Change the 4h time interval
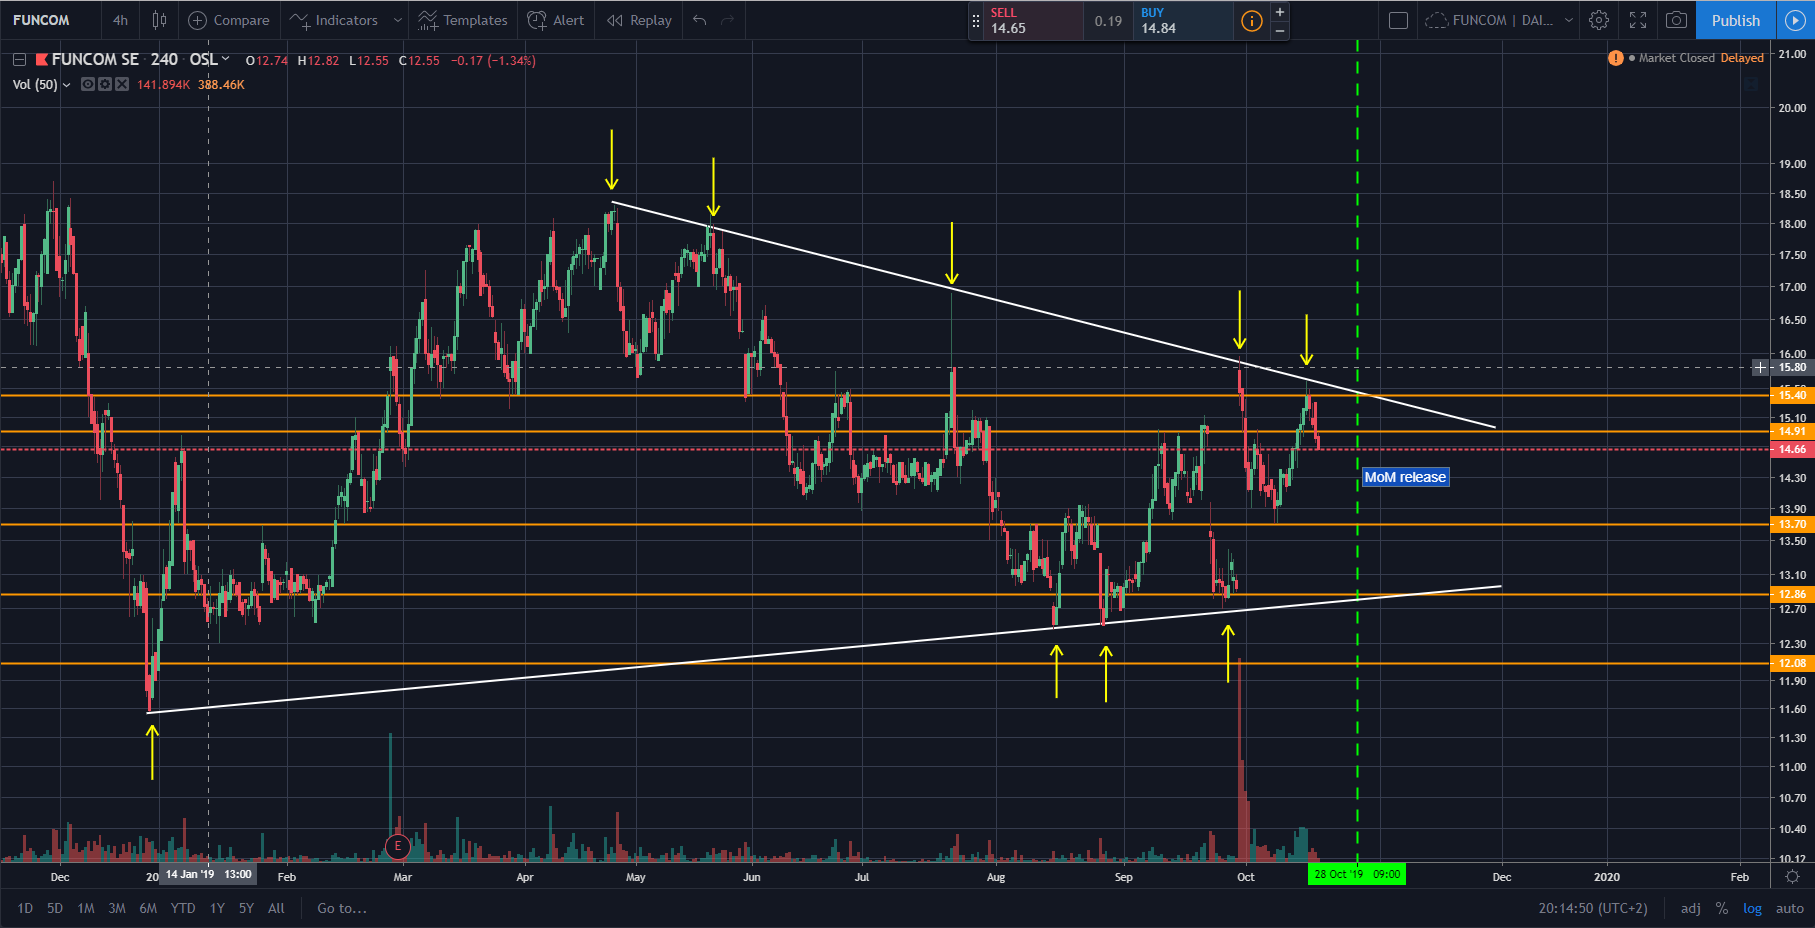The image size is (1815, 928). pos(120,20)
